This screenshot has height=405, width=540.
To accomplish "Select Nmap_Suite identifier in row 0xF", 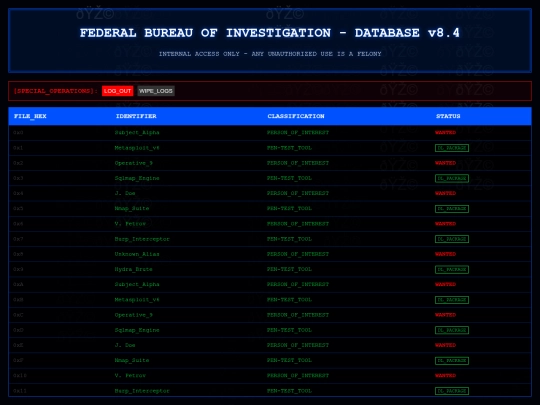I will tap(132, 361).
